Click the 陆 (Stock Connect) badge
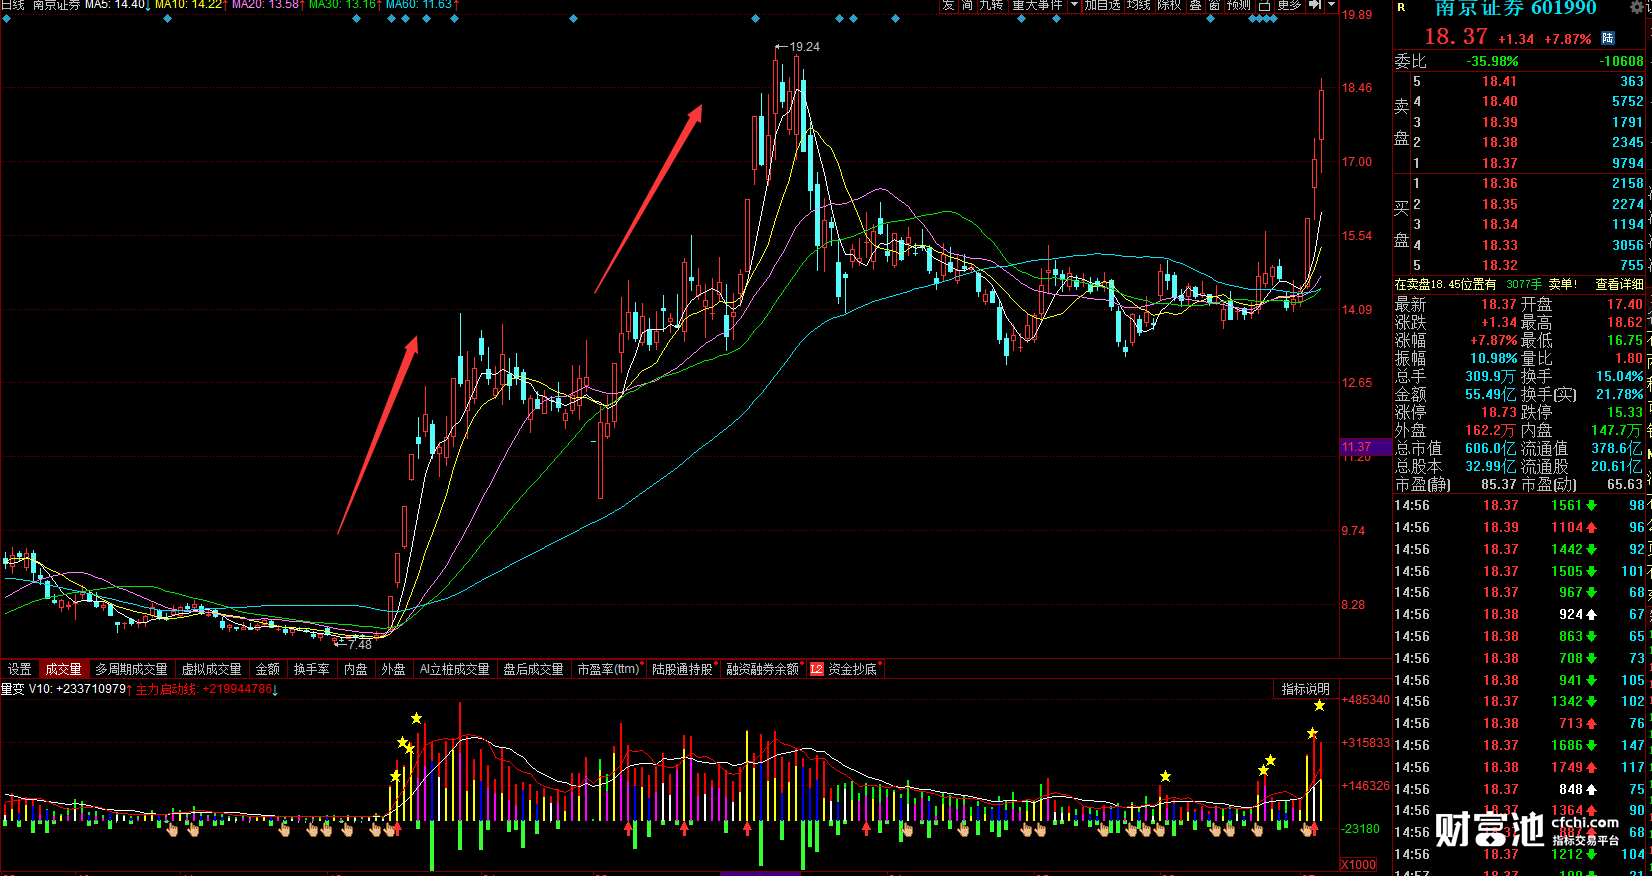This screenshot has width=1652, height=876. pos(1608,38)
